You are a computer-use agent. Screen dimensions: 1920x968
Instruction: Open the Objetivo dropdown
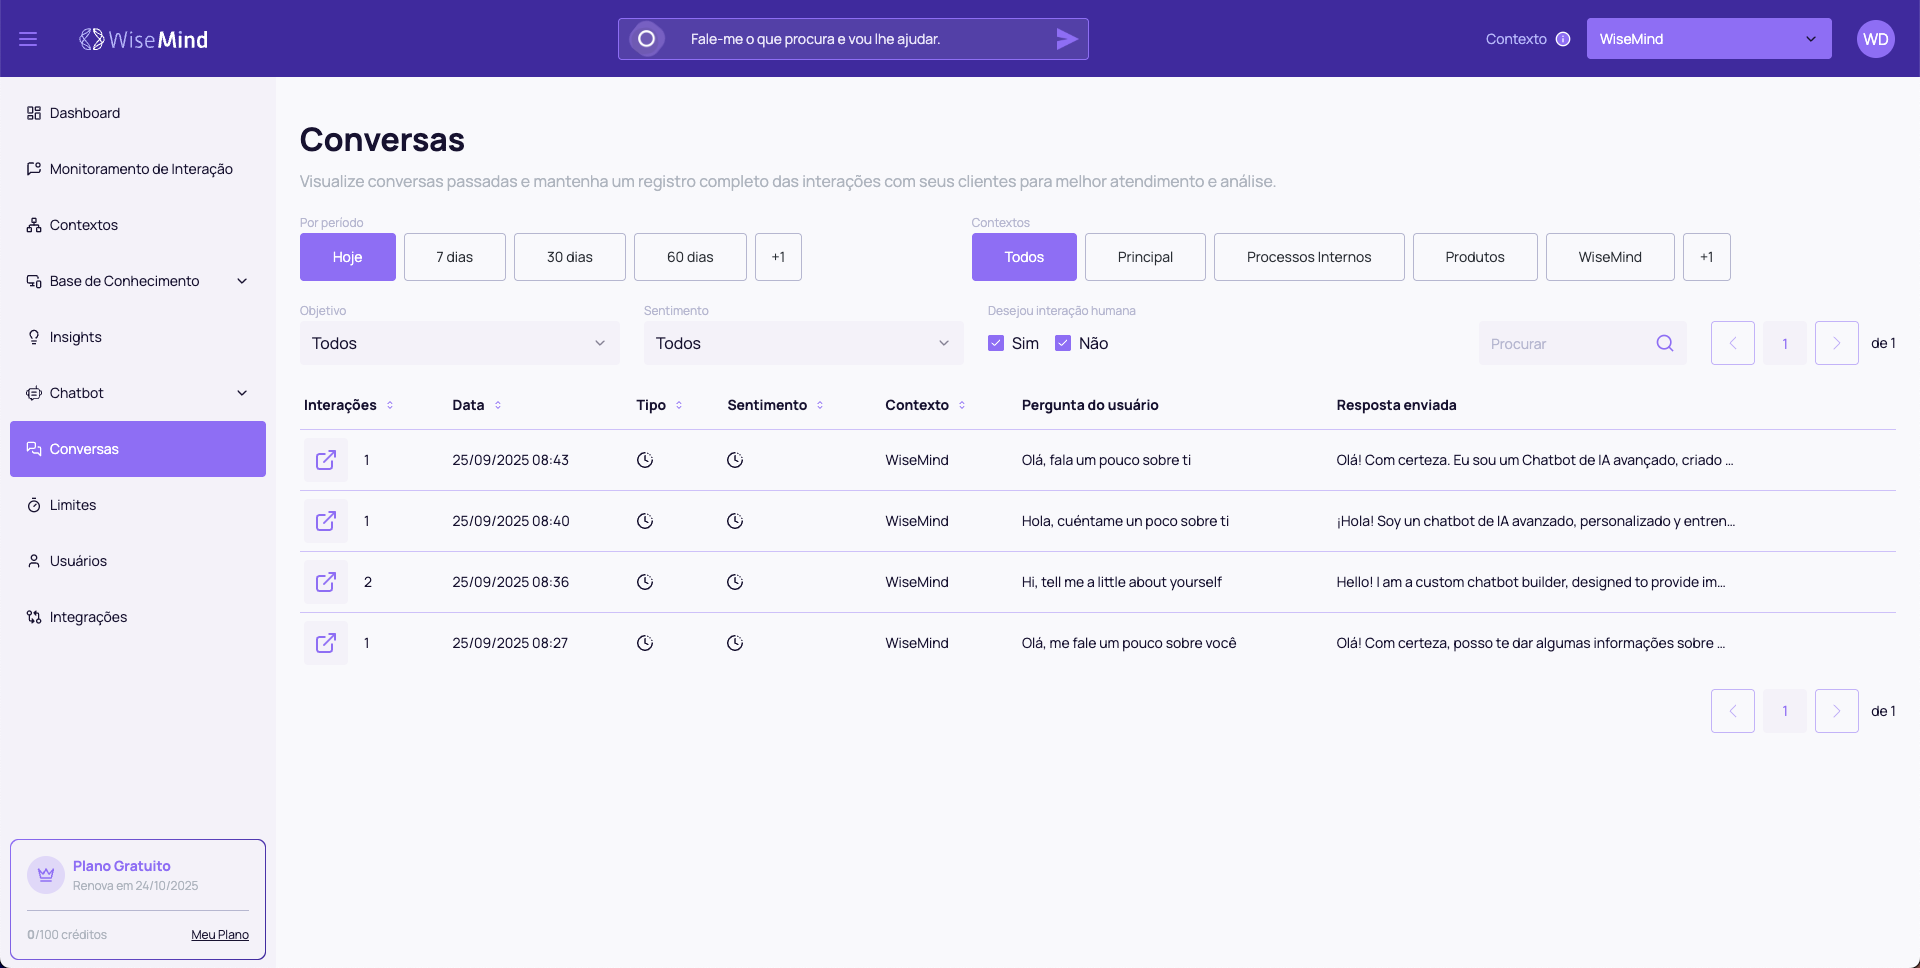pyautogui.click(x=459, y=343)
